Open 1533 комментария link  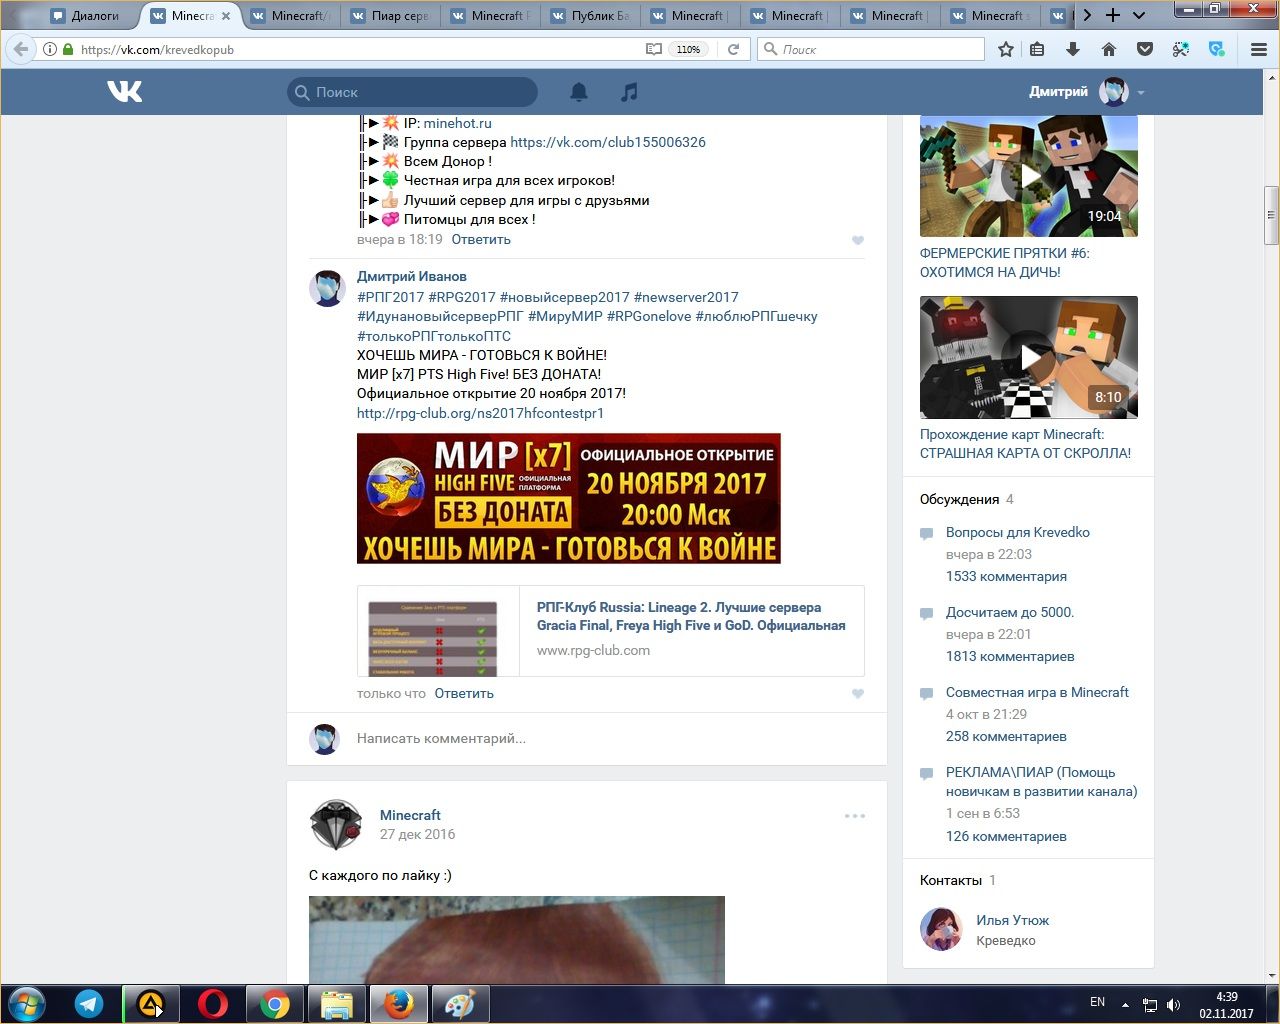click(x=1006, y=576)
